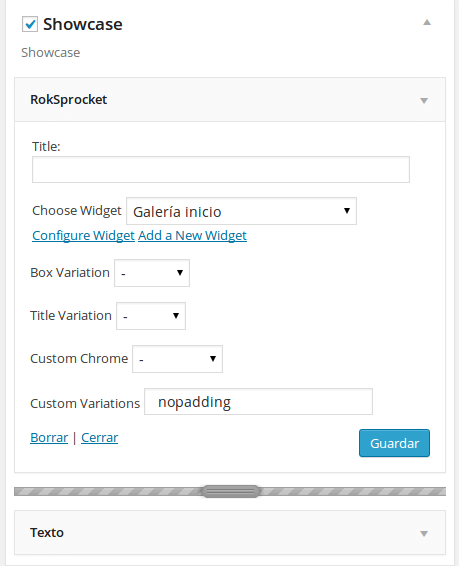Screen dimensions: 459x566
Task: Uncheck the Showcase checkbox
Action: tap(30, 24)
